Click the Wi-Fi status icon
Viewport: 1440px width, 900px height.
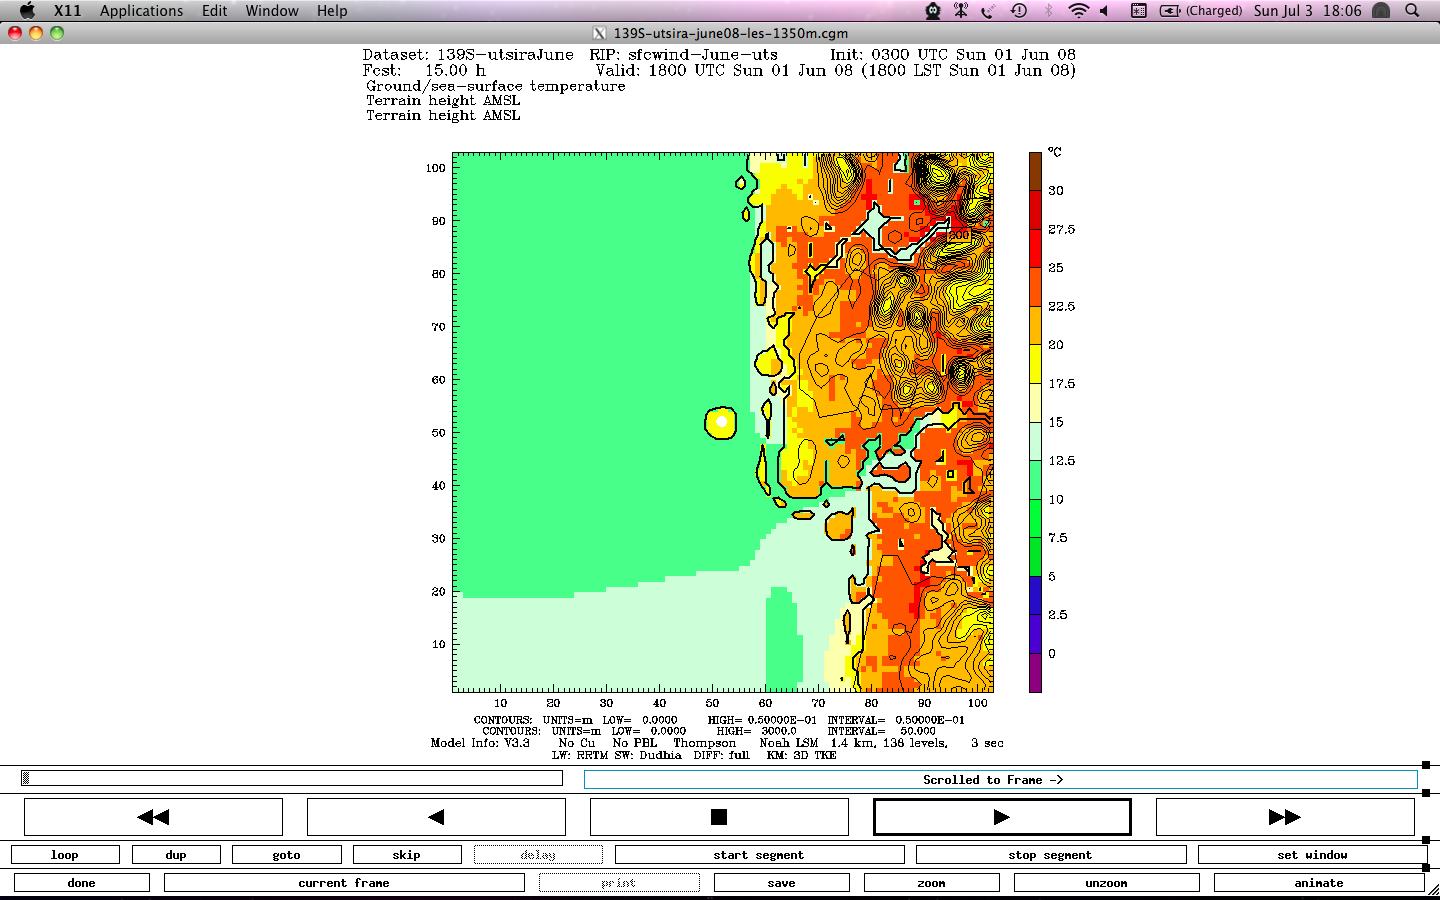(1078, 11)
